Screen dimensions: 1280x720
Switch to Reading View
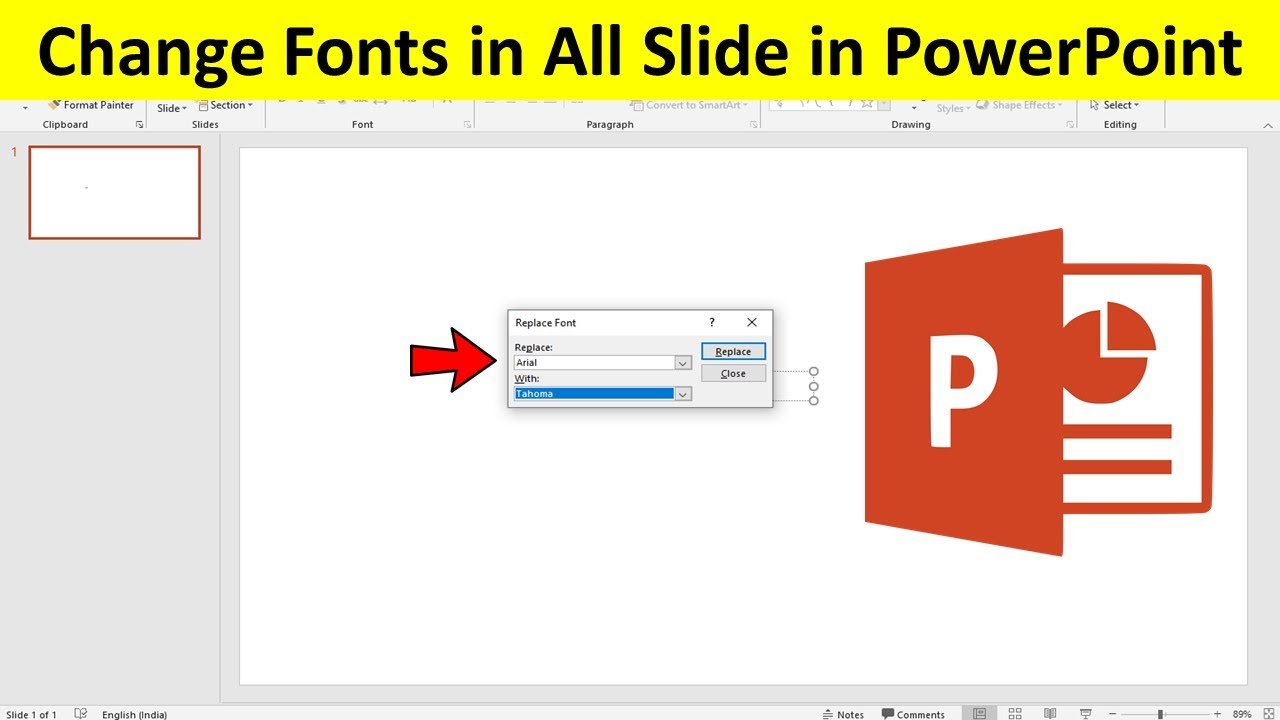click(1050, 714)
